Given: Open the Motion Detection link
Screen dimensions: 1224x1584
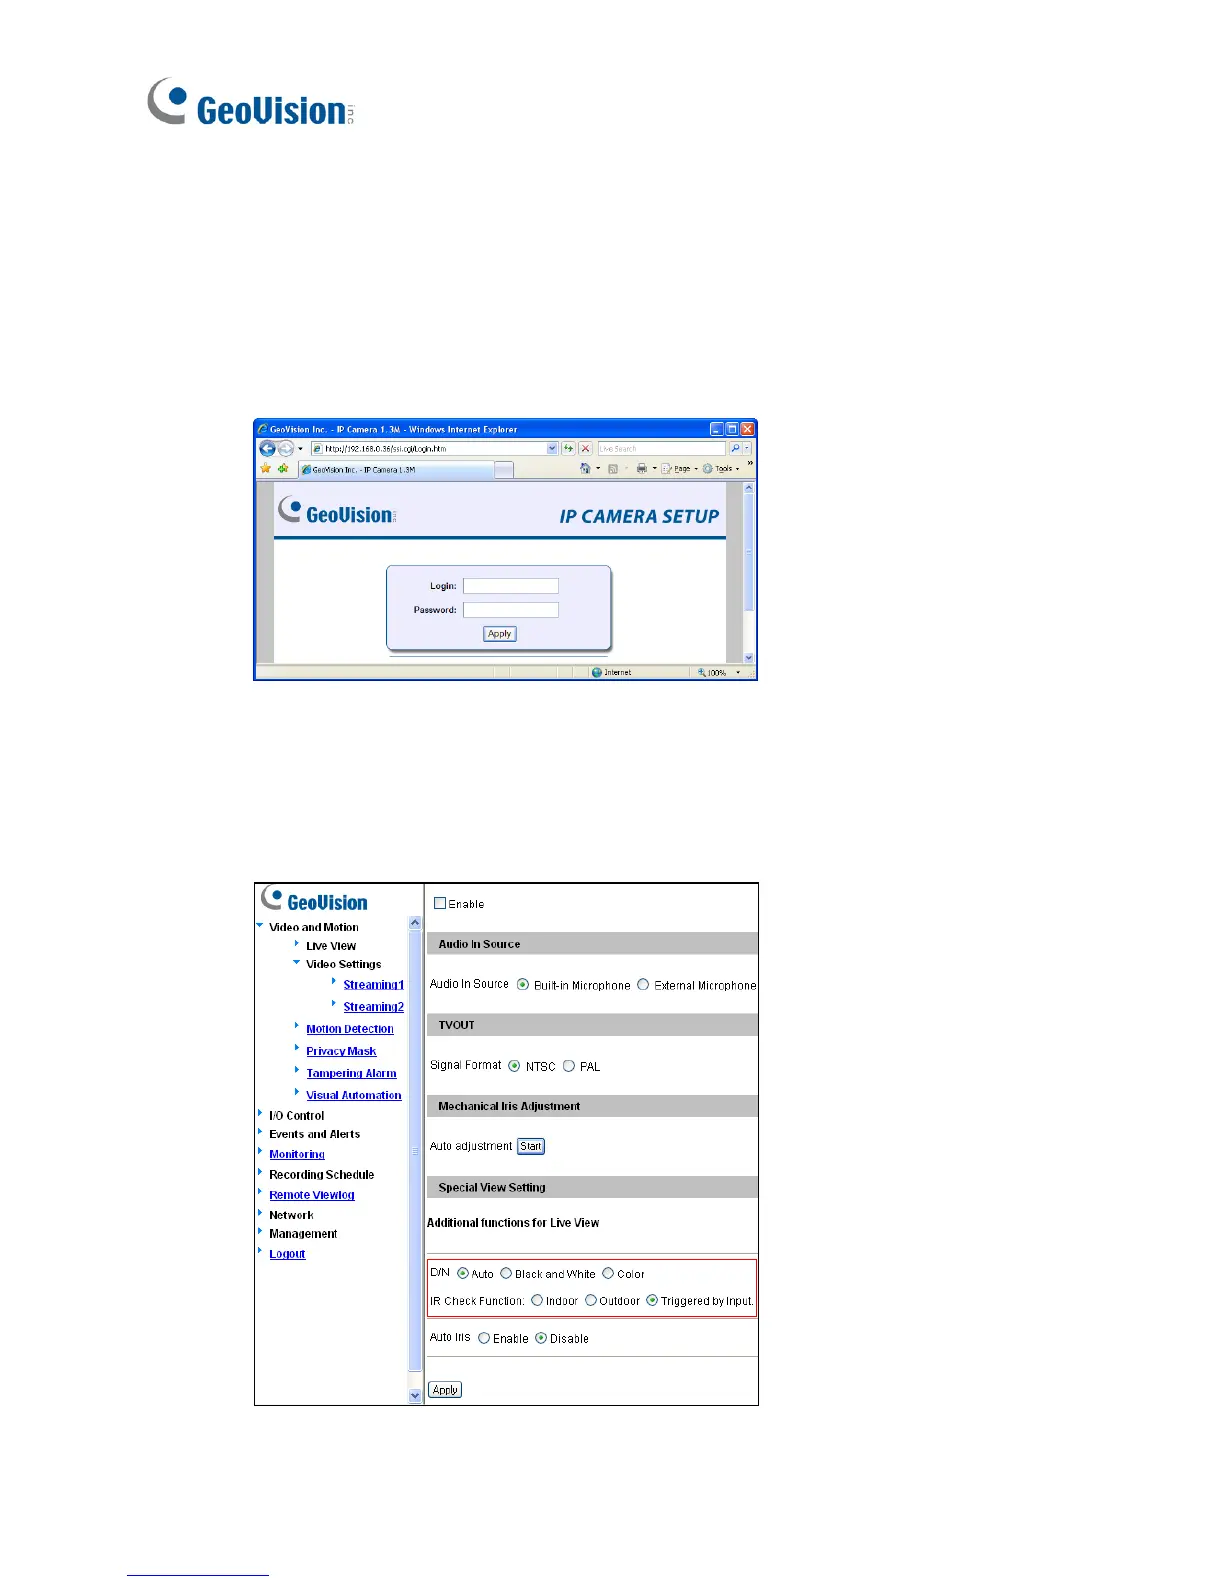Looking at the screenshot, I should [x=350, y=1029].
